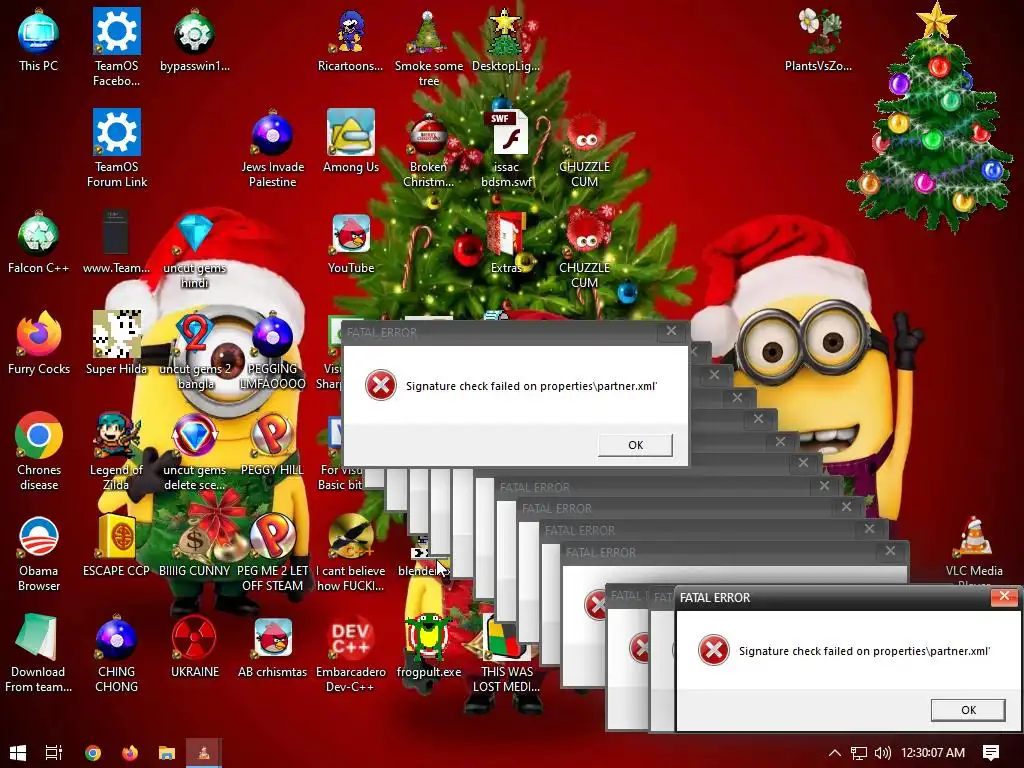The height and width of the screenshot is (768, 1024).
Task: Open the 12:30:07 AM clock
Action: pos(933,752)
